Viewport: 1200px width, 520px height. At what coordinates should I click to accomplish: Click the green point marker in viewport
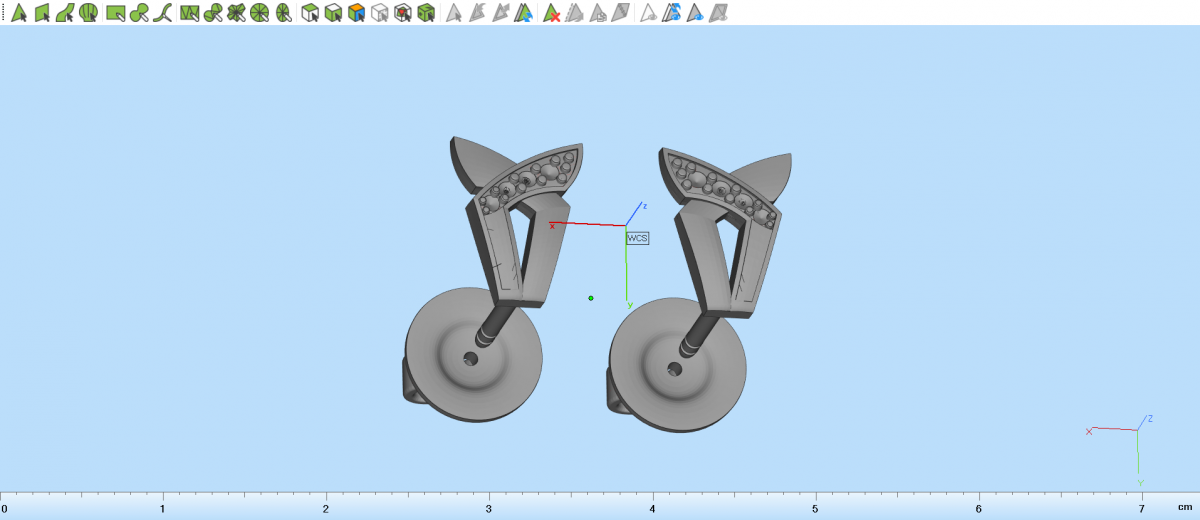coord(591,298)
